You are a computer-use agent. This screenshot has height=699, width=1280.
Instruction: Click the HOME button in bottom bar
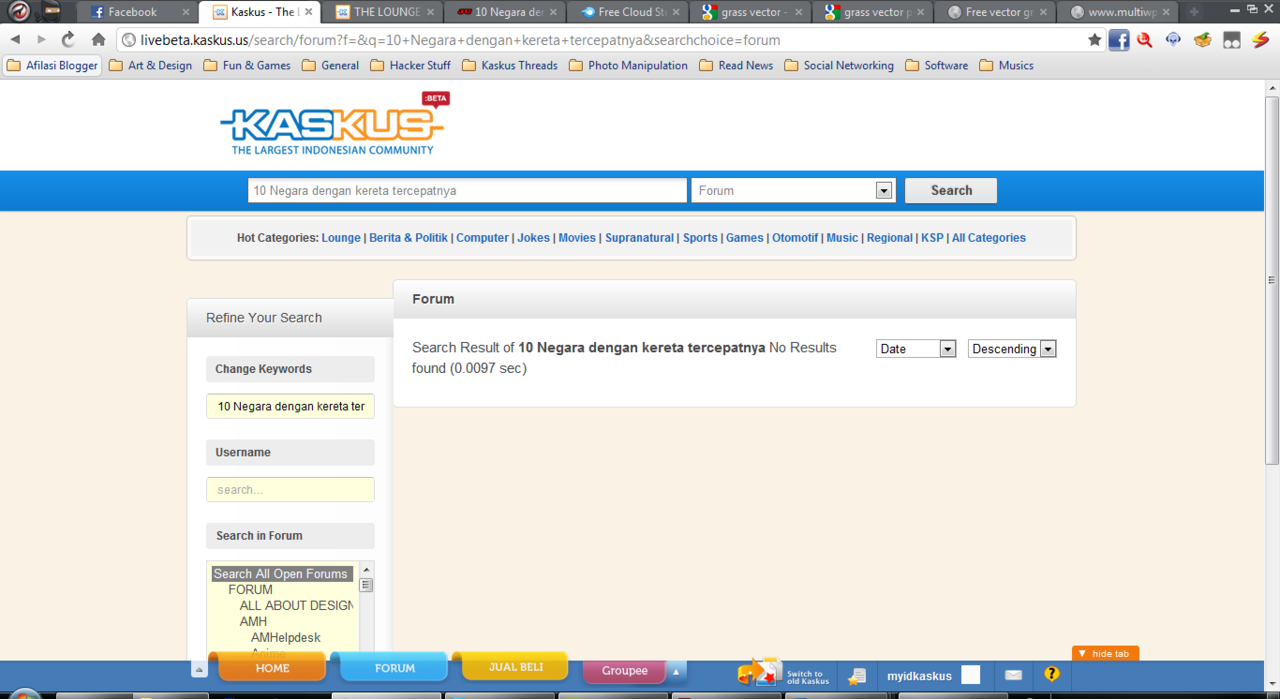(272, 667)
